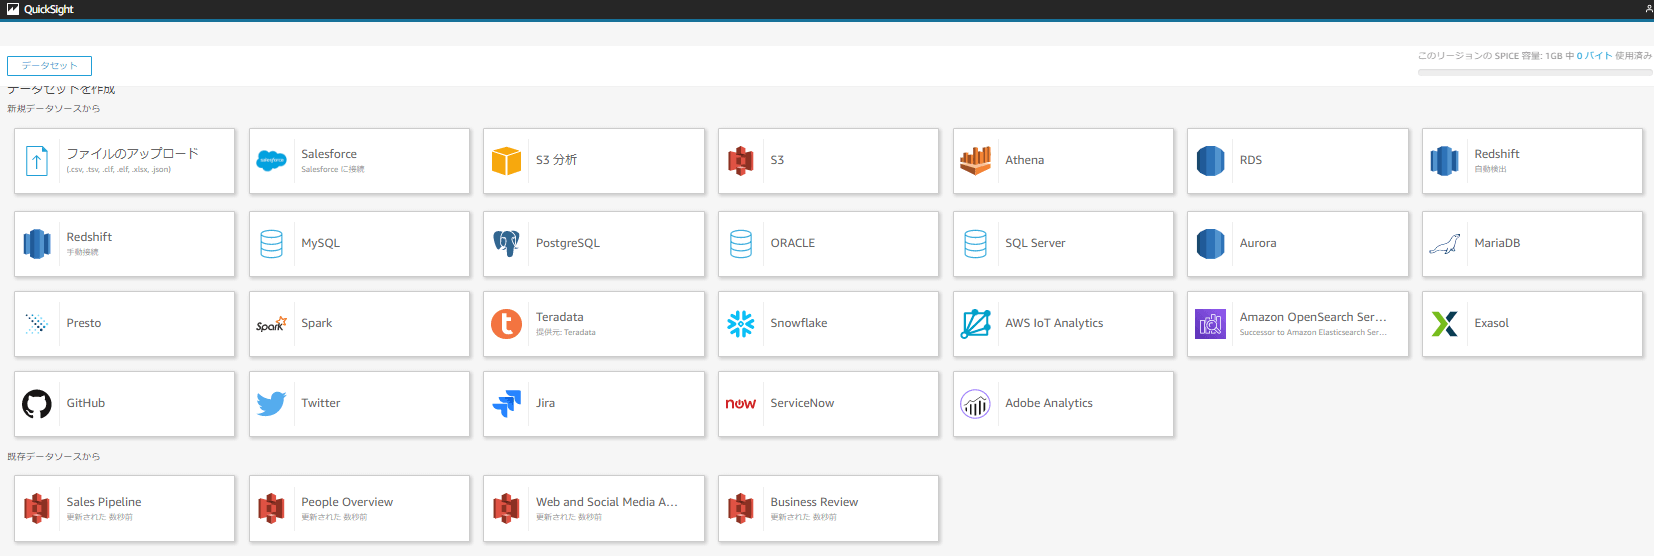Choose the MySQL data source card
Screen dimensions: 1654x556
click(x=359, y=243)
